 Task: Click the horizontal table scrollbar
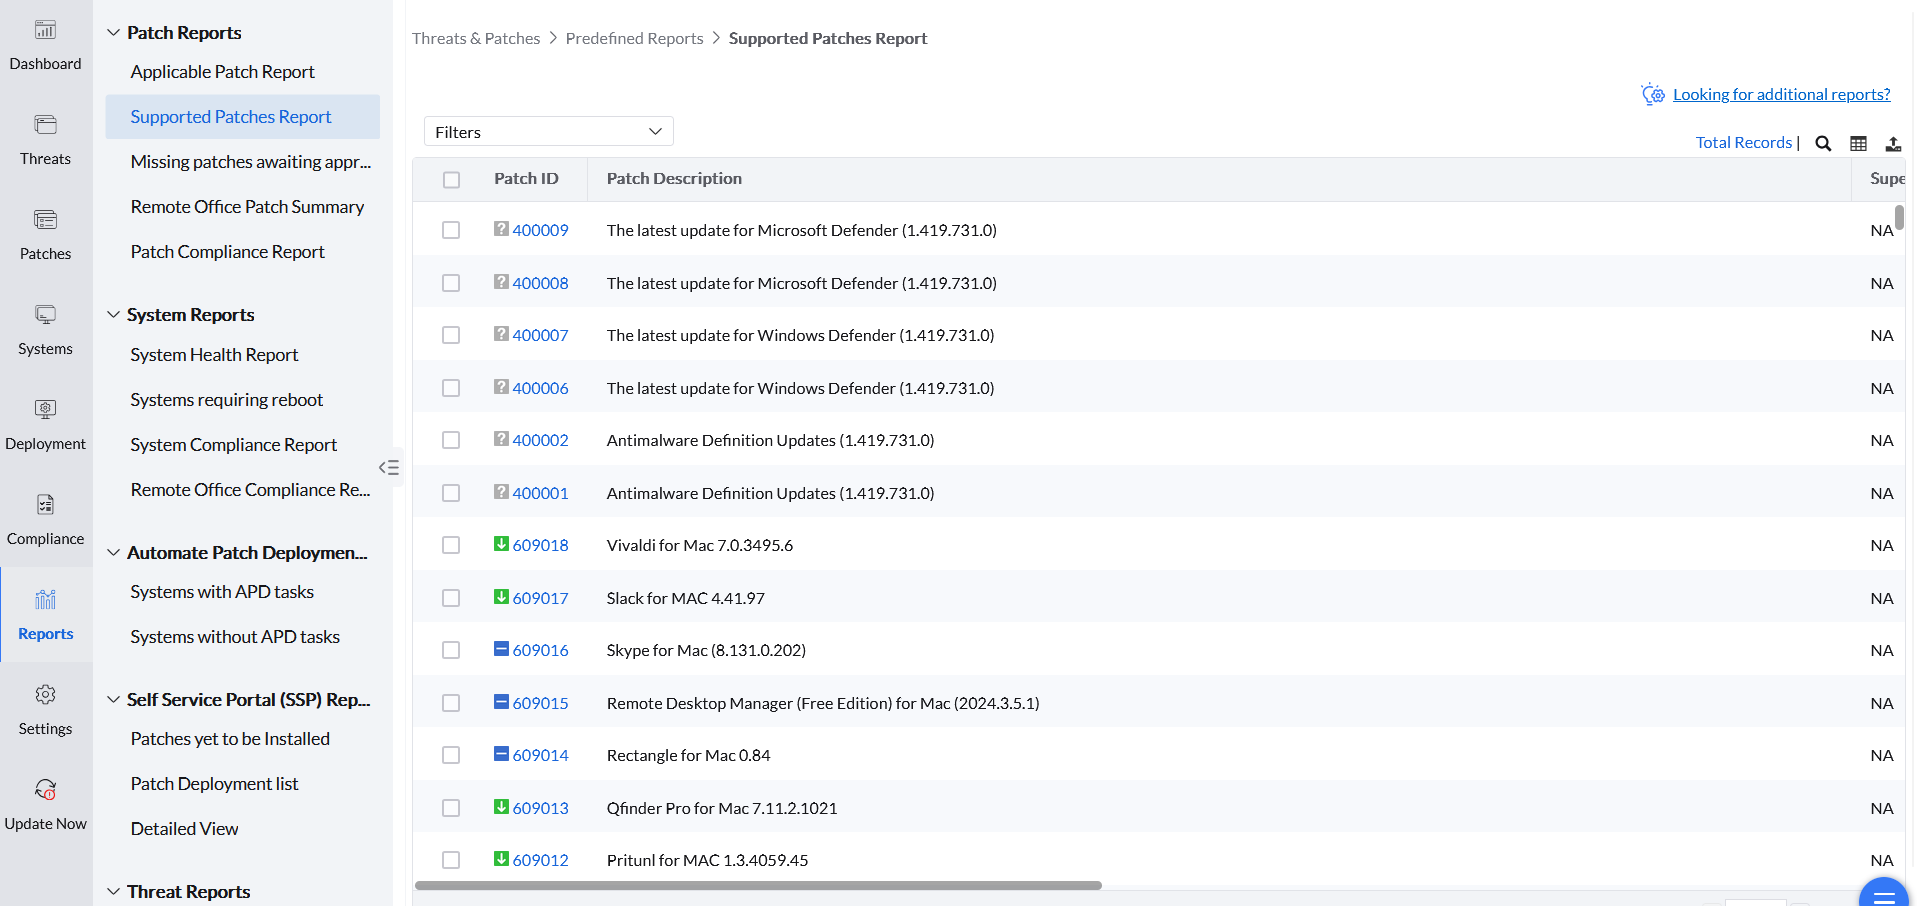point(758,886)
